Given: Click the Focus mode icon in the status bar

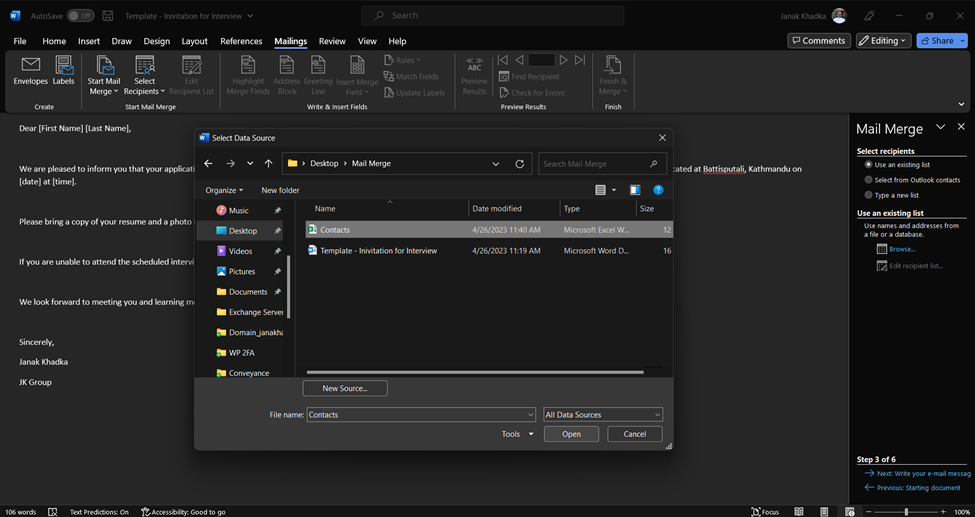Looking at the screenshot, I should [x=765, y=512].
